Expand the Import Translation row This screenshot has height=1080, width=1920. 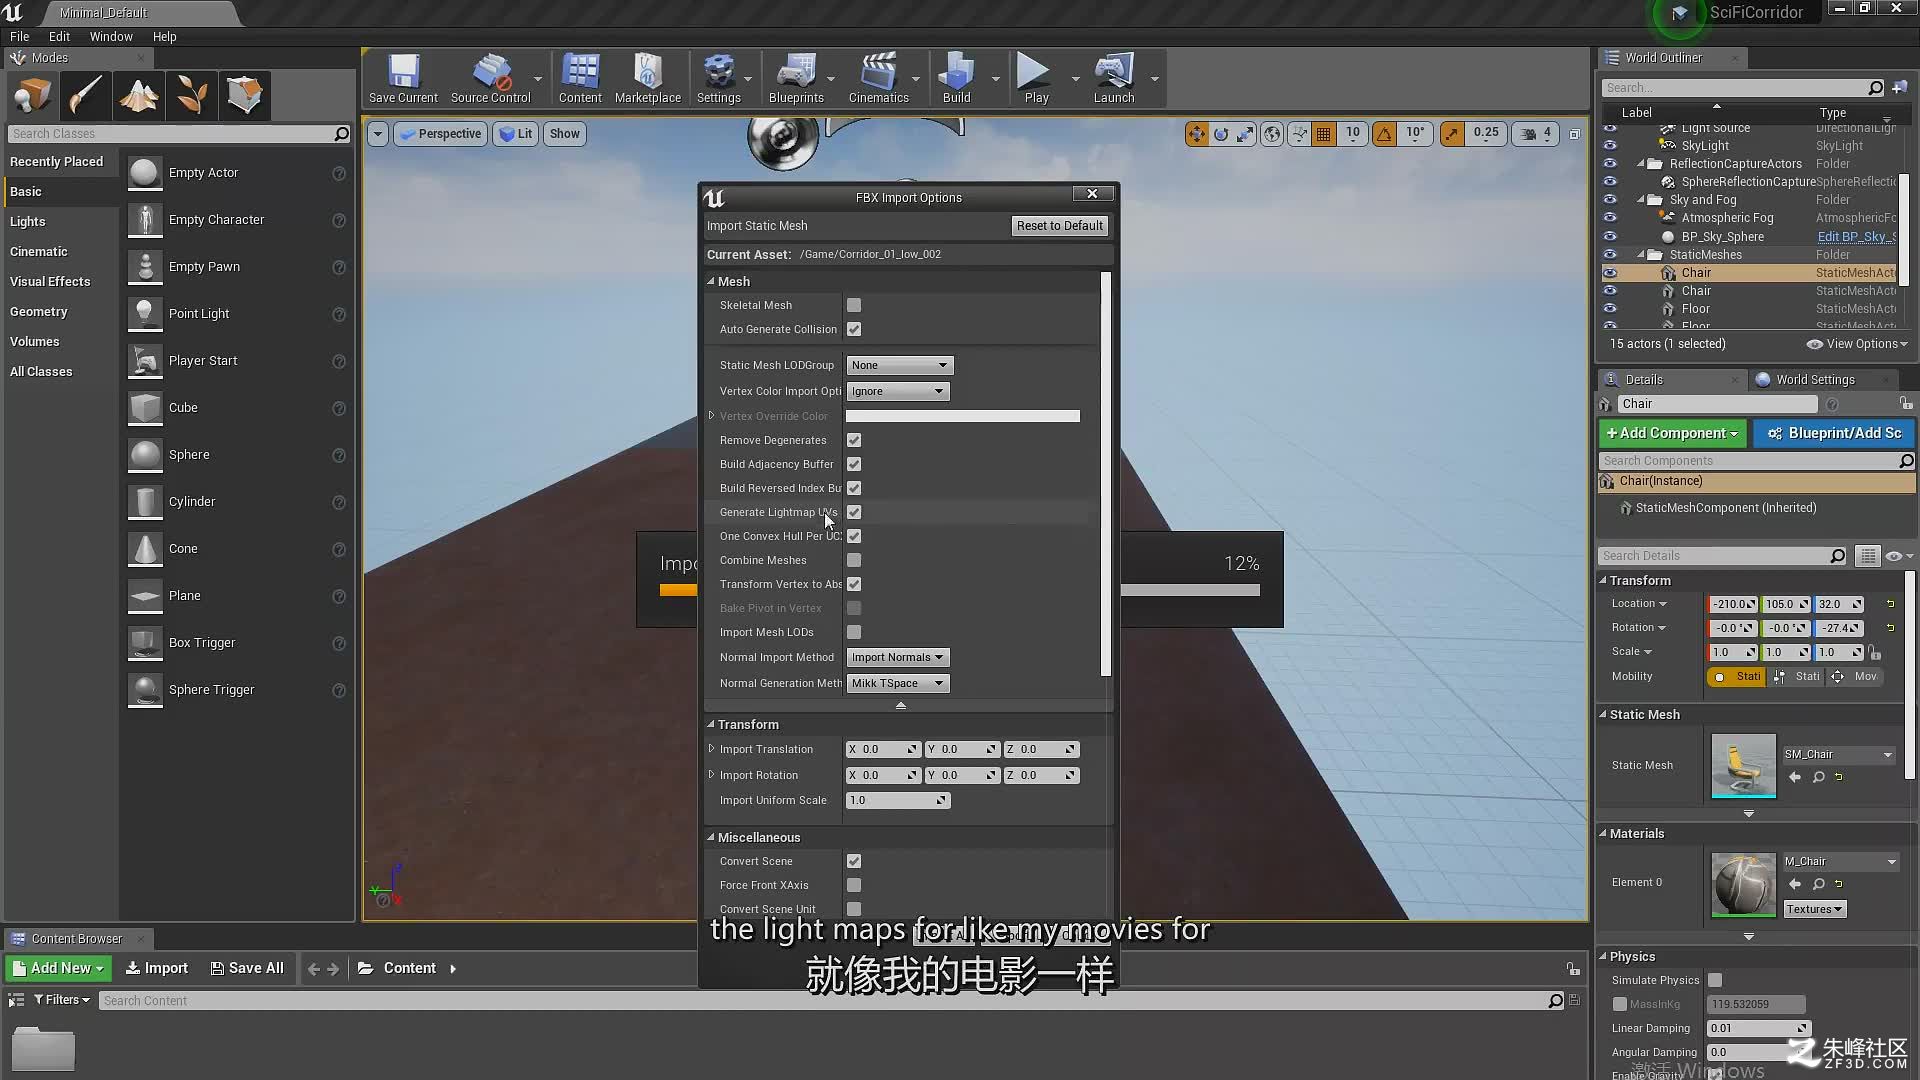[x=711, y=749]
